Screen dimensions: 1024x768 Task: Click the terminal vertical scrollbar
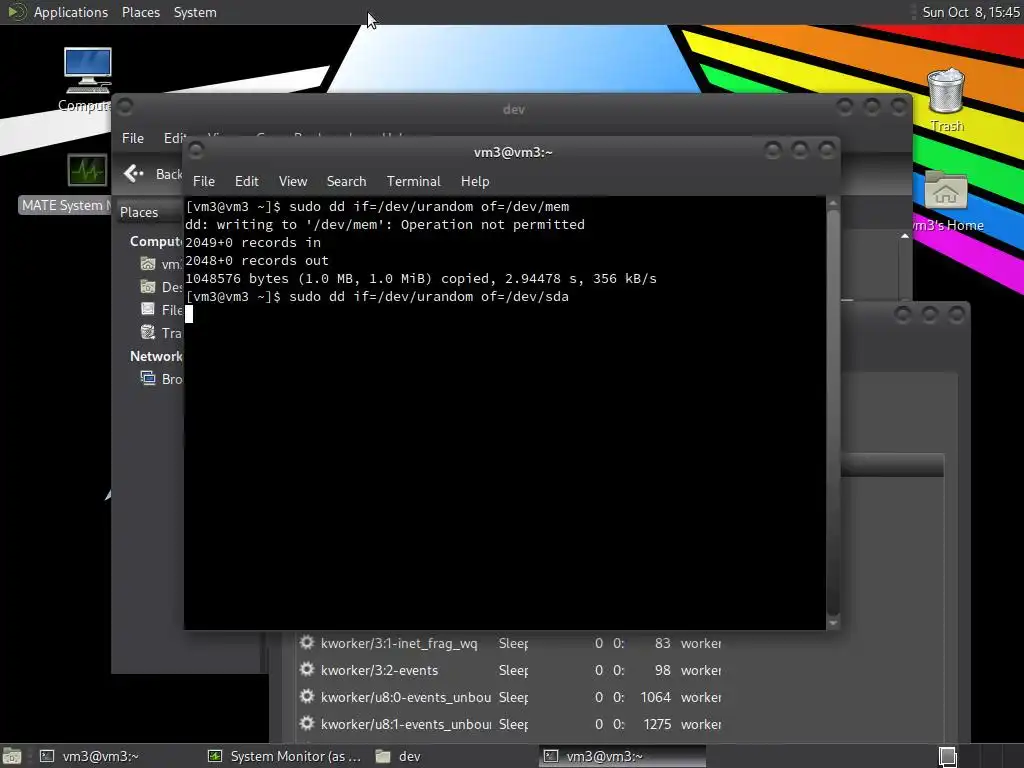coord(833,413)
